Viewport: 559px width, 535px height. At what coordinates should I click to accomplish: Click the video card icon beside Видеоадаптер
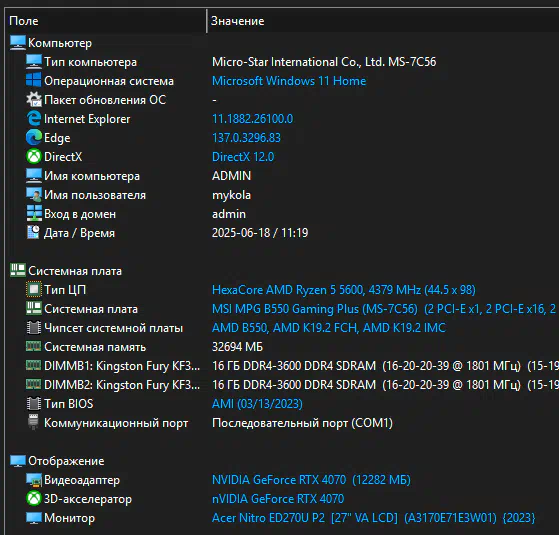pyautogui.click(x=34, y=480)
